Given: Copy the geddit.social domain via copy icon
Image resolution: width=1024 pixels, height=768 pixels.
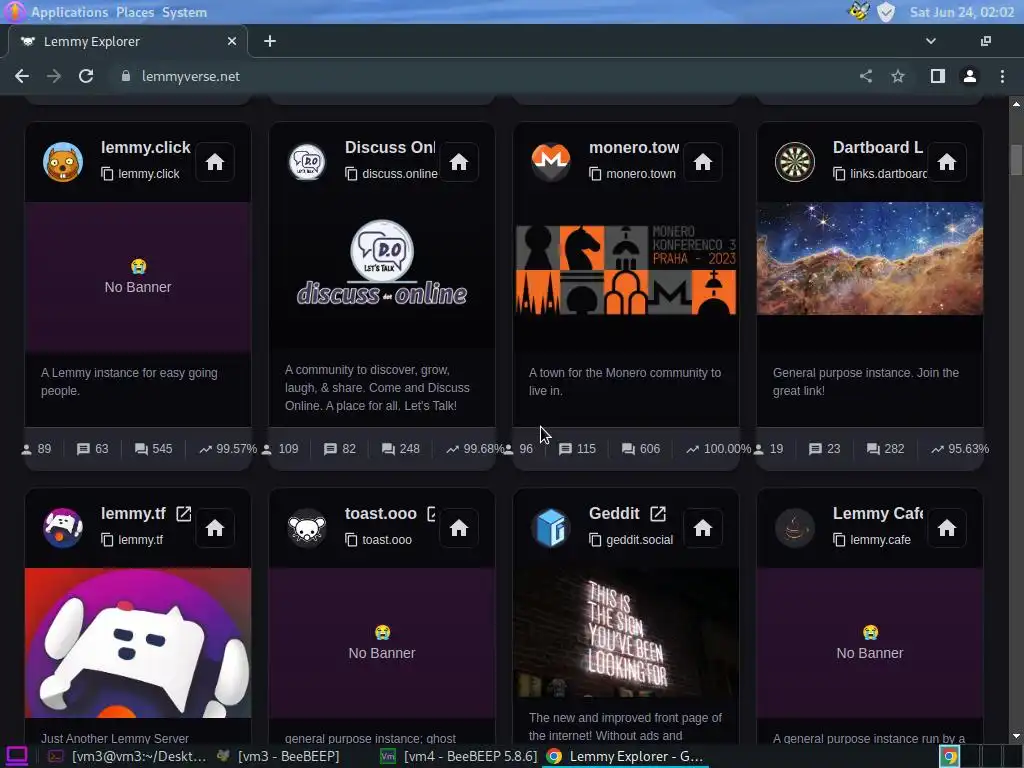Looking at the screenshot, I should [595, 539].
